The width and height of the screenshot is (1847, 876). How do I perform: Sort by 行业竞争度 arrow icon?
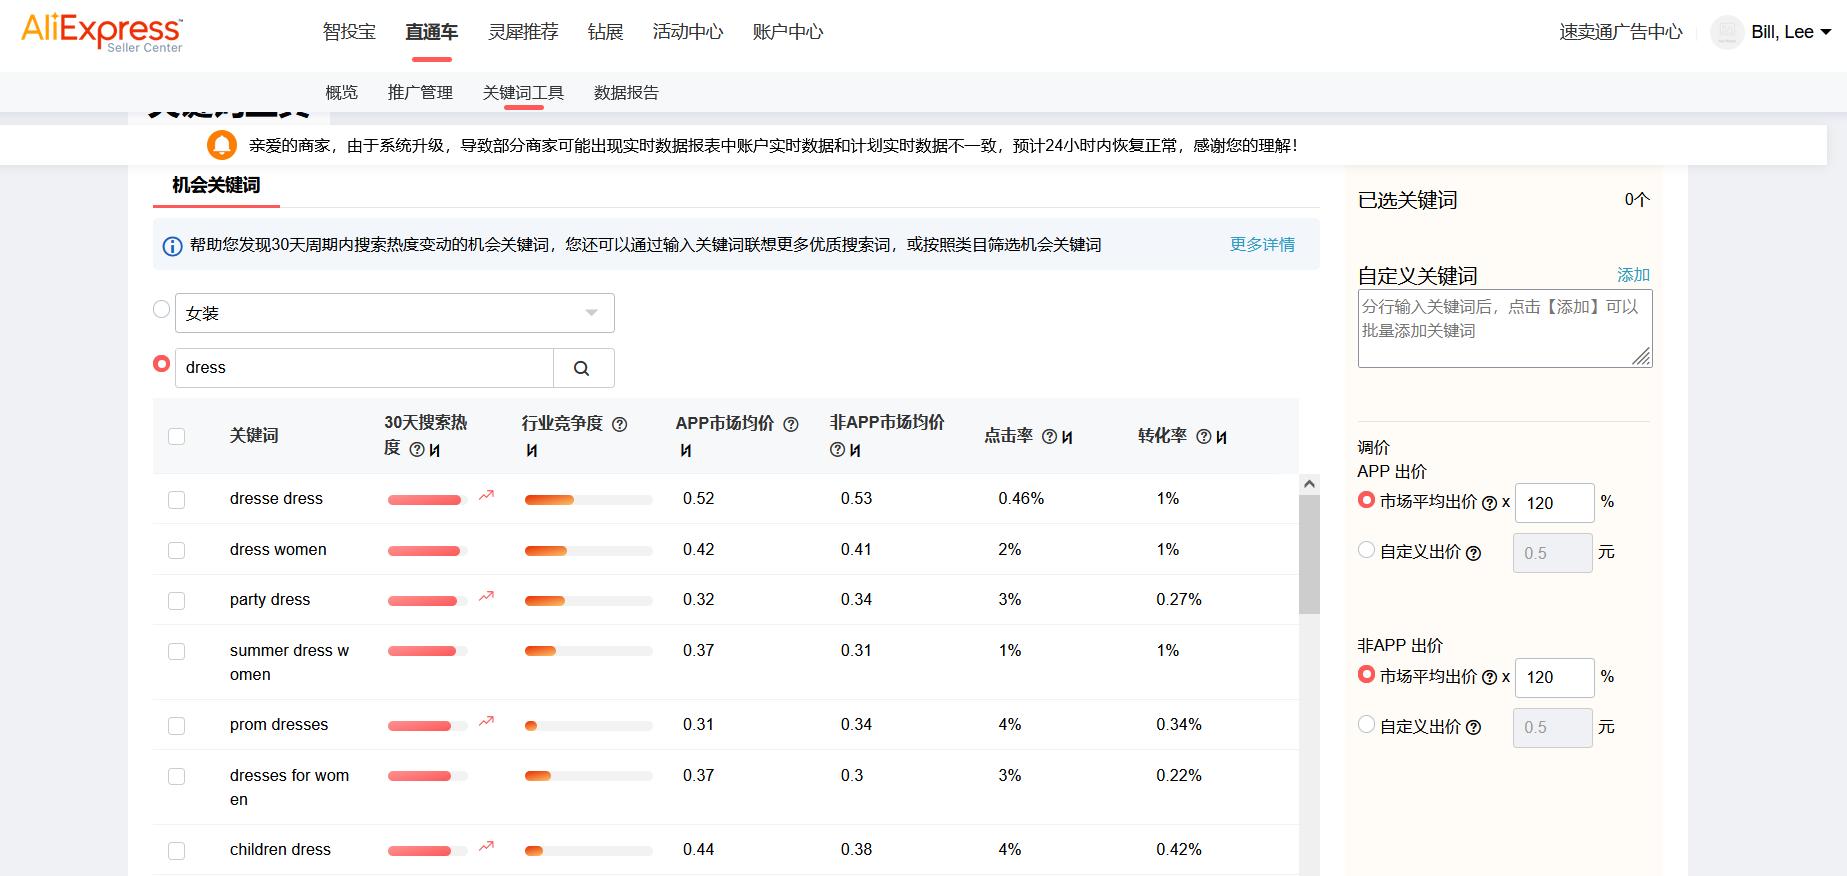coord(531,450)
